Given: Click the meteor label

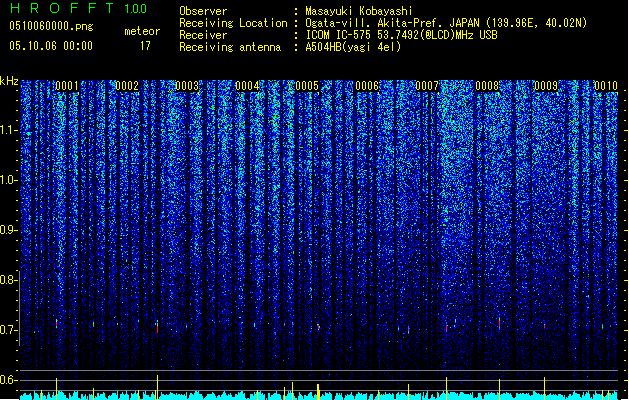Looking at the screenshot, I should coord(142,31).
